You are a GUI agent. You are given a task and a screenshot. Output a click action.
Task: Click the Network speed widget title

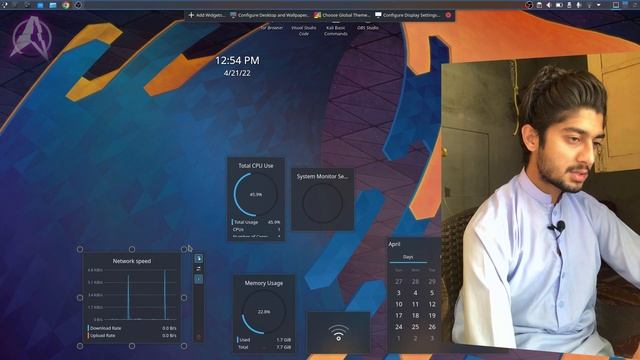(132, 261)
